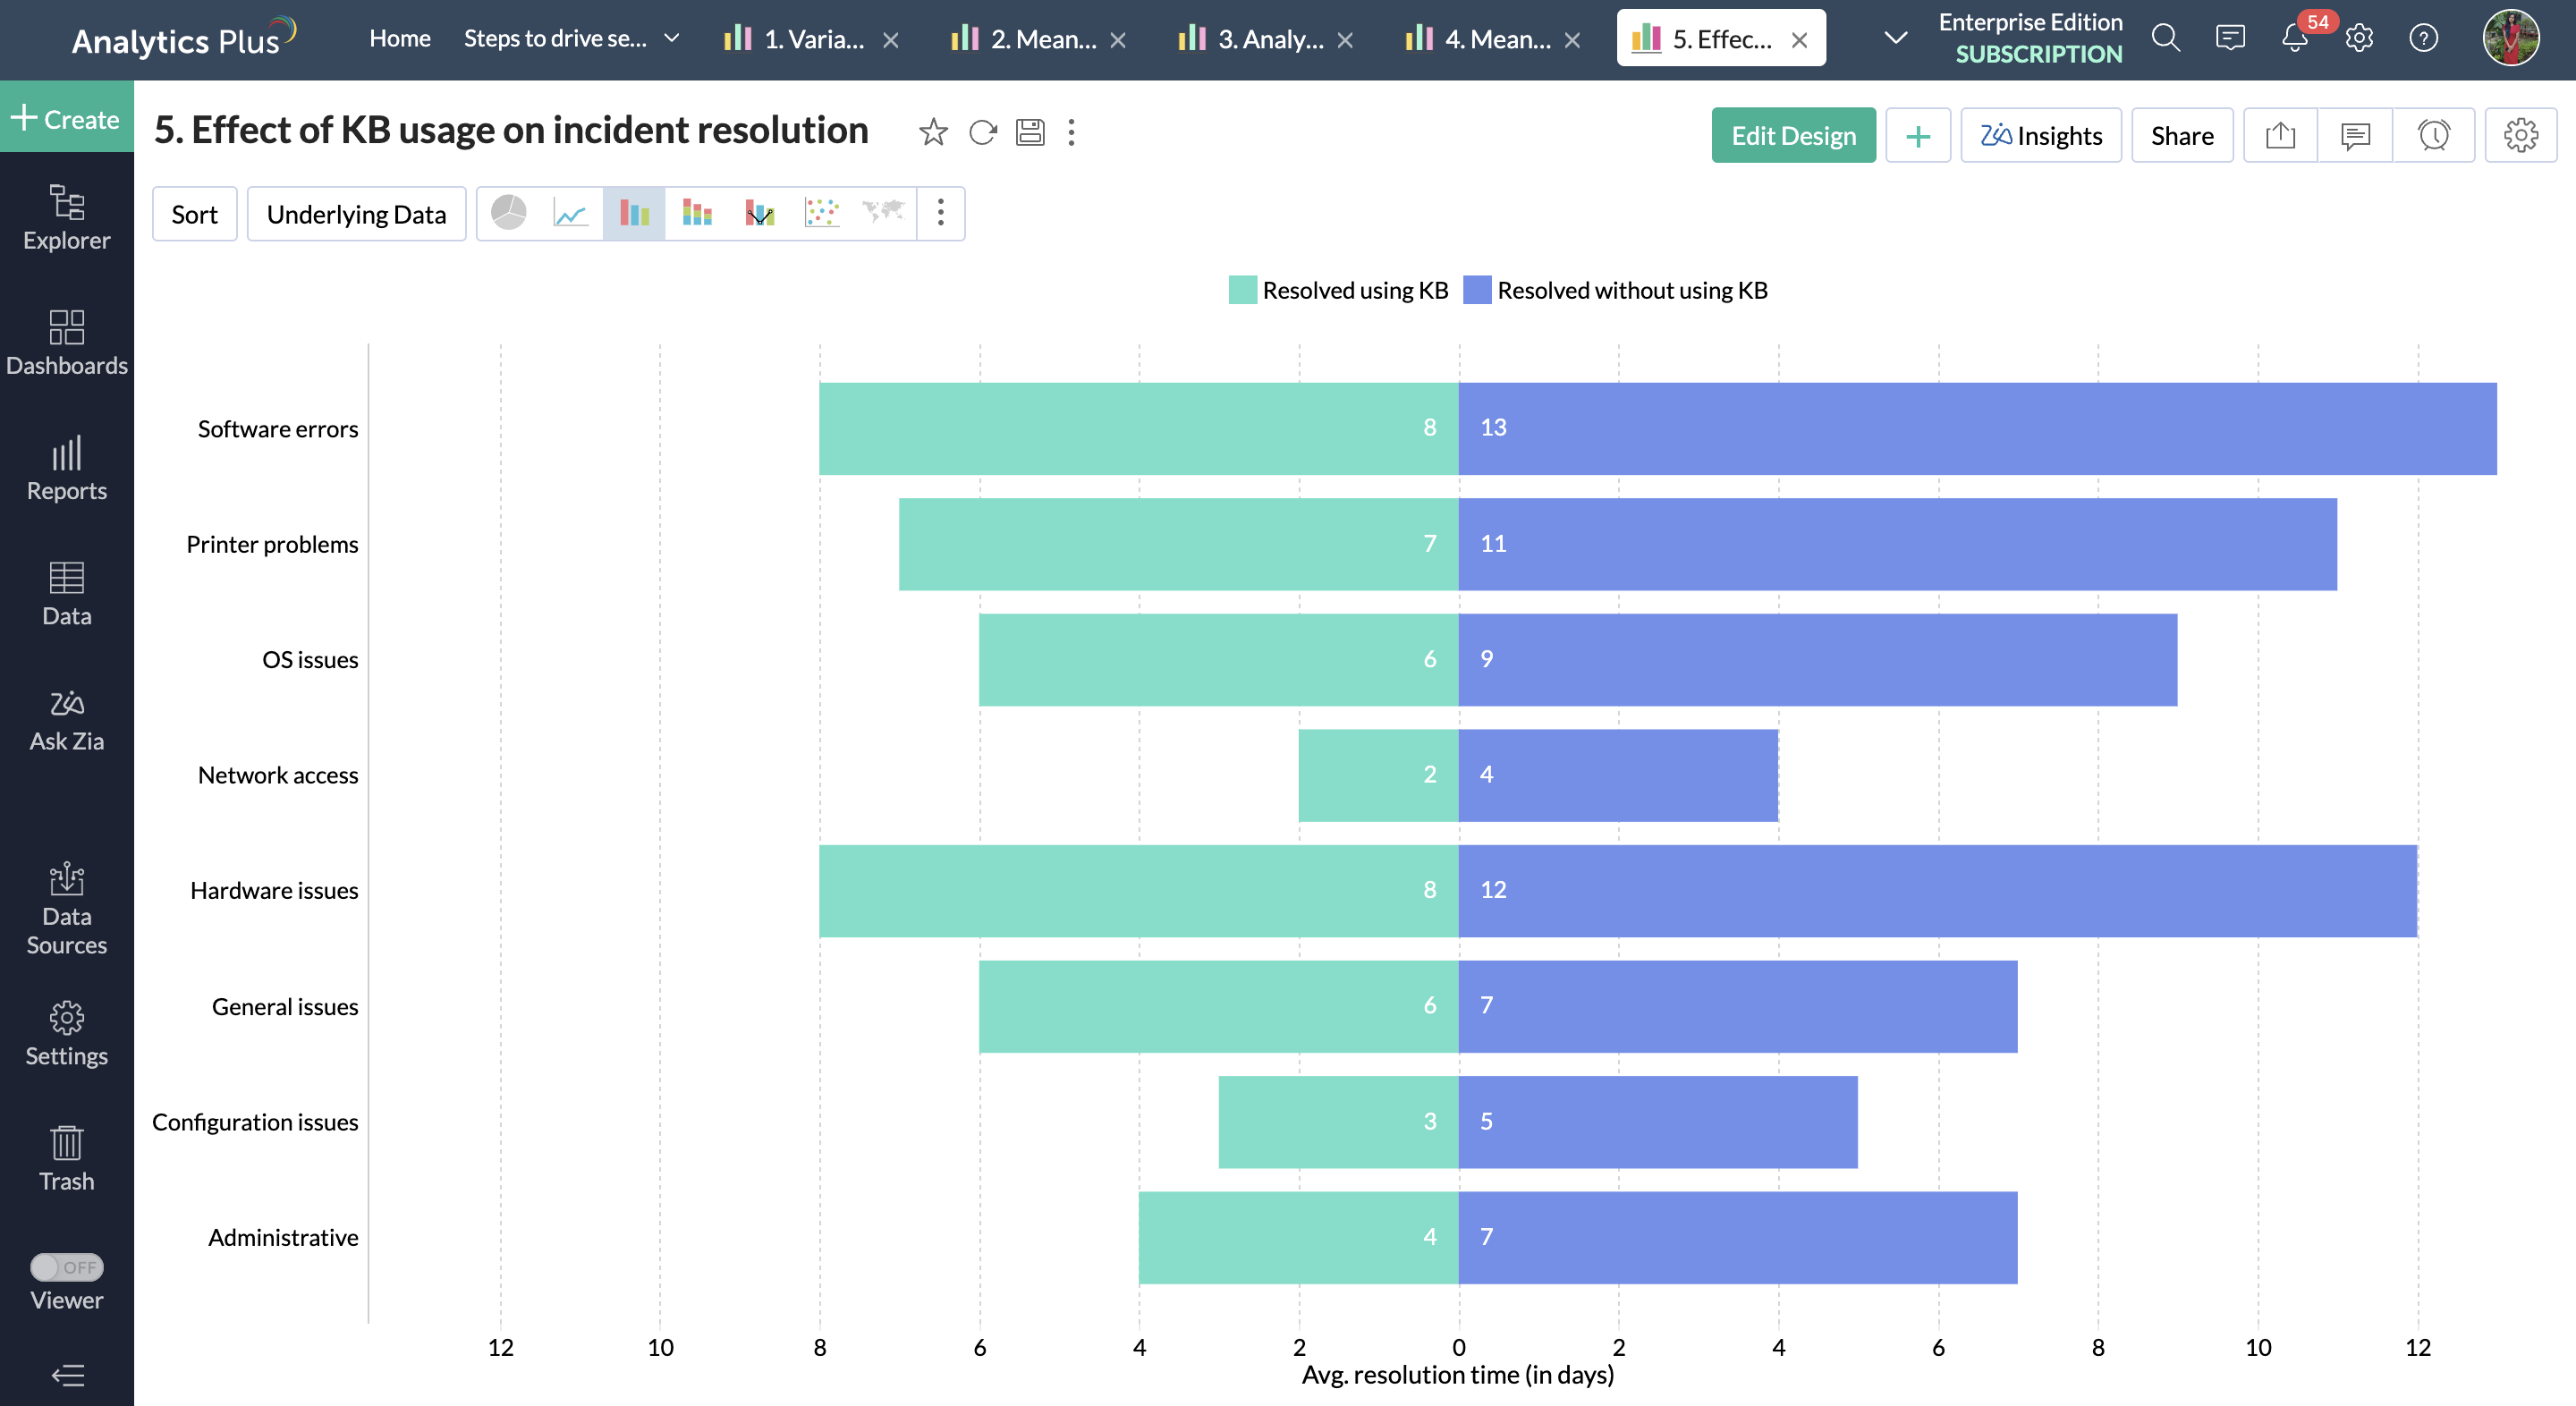Open Ask Zia in sidebar
This screenshot has height=1406, width=2576.
point(66,720)
